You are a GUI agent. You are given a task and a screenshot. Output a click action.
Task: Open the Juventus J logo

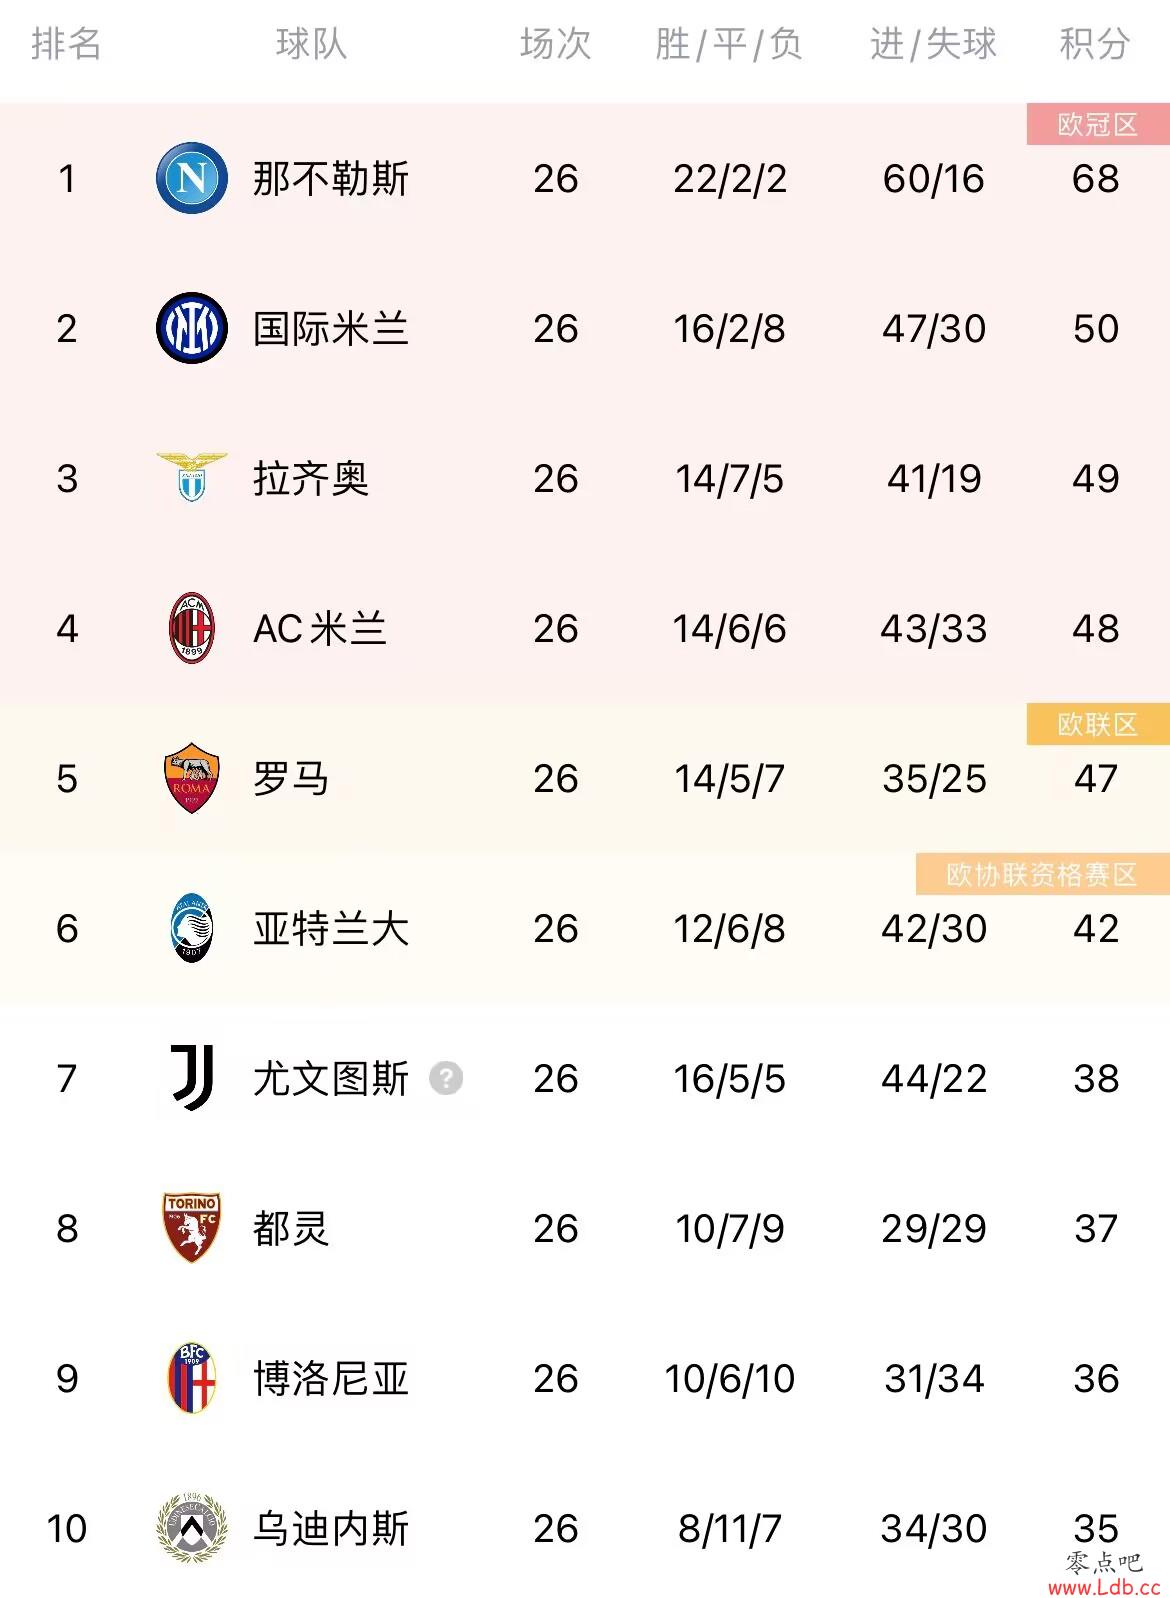click(x=191, y=1078)
